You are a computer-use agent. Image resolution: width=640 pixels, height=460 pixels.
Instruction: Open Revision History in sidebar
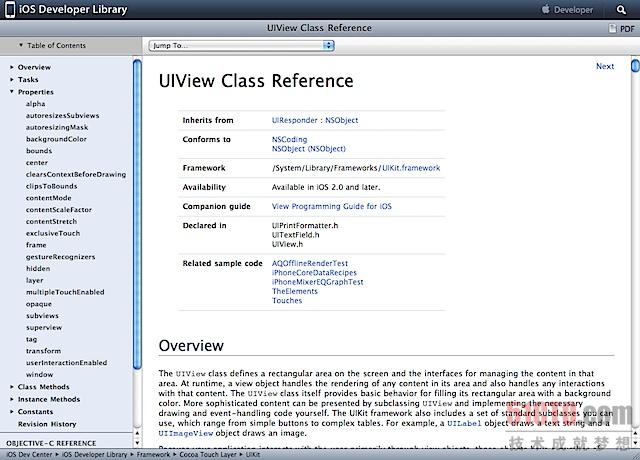click(x=47, y=424)
